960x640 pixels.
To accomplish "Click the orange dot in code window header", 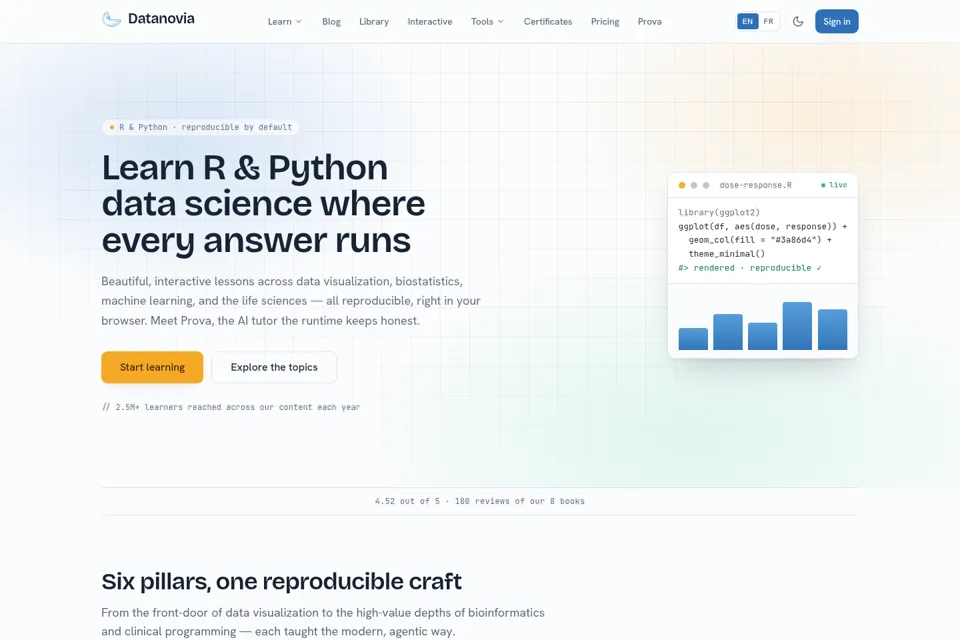I will tap(682, 185).
